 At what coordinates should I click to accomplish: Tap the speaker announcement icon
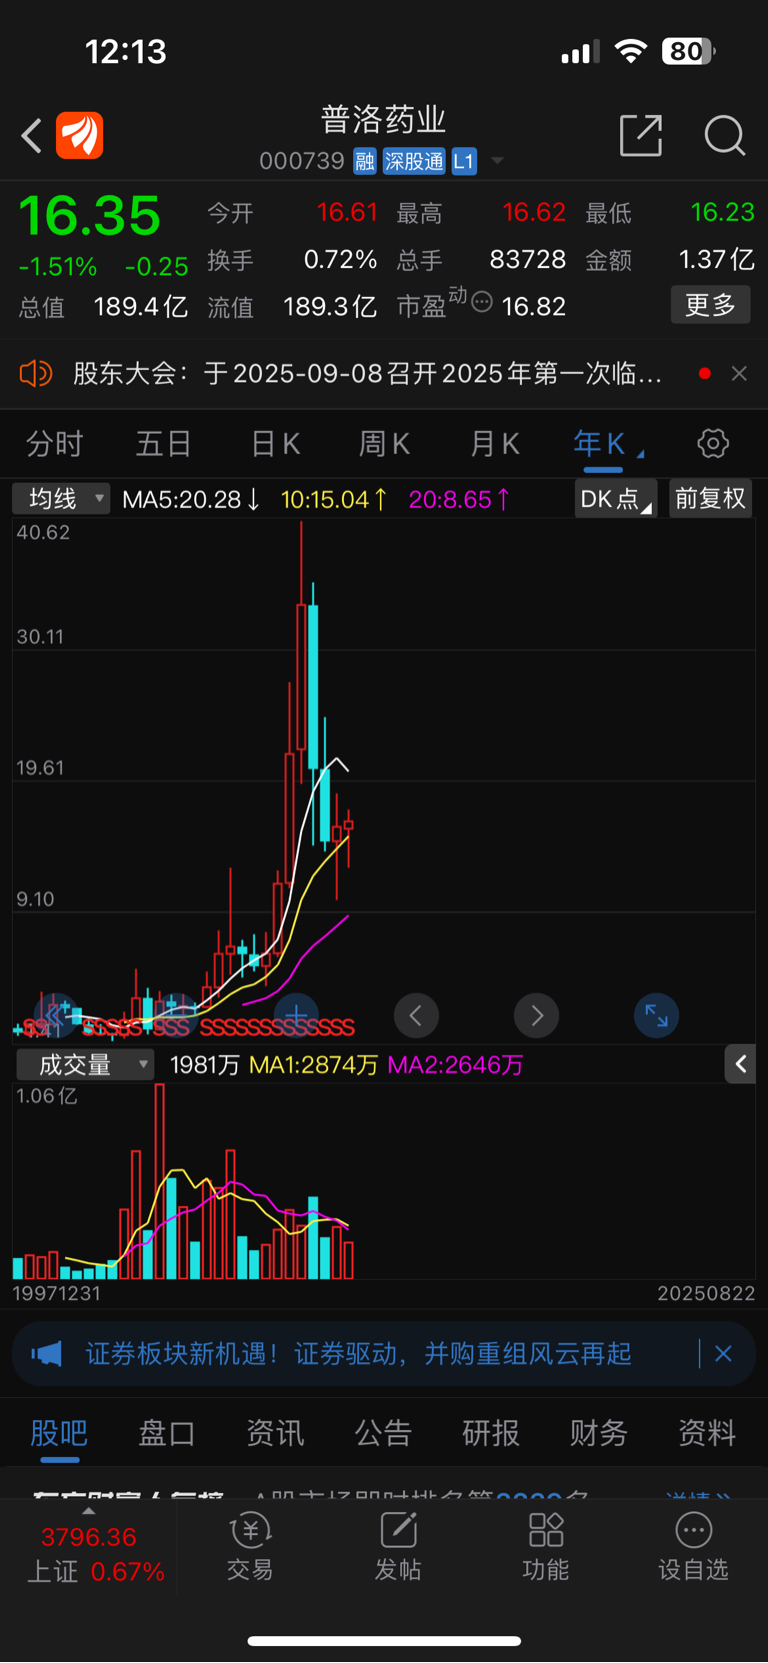(36, 374)
